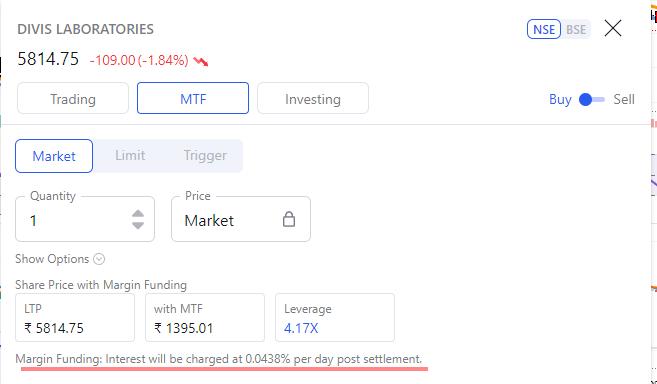
Task: Switch to Trading tab
Action: [x=73, y=99]
